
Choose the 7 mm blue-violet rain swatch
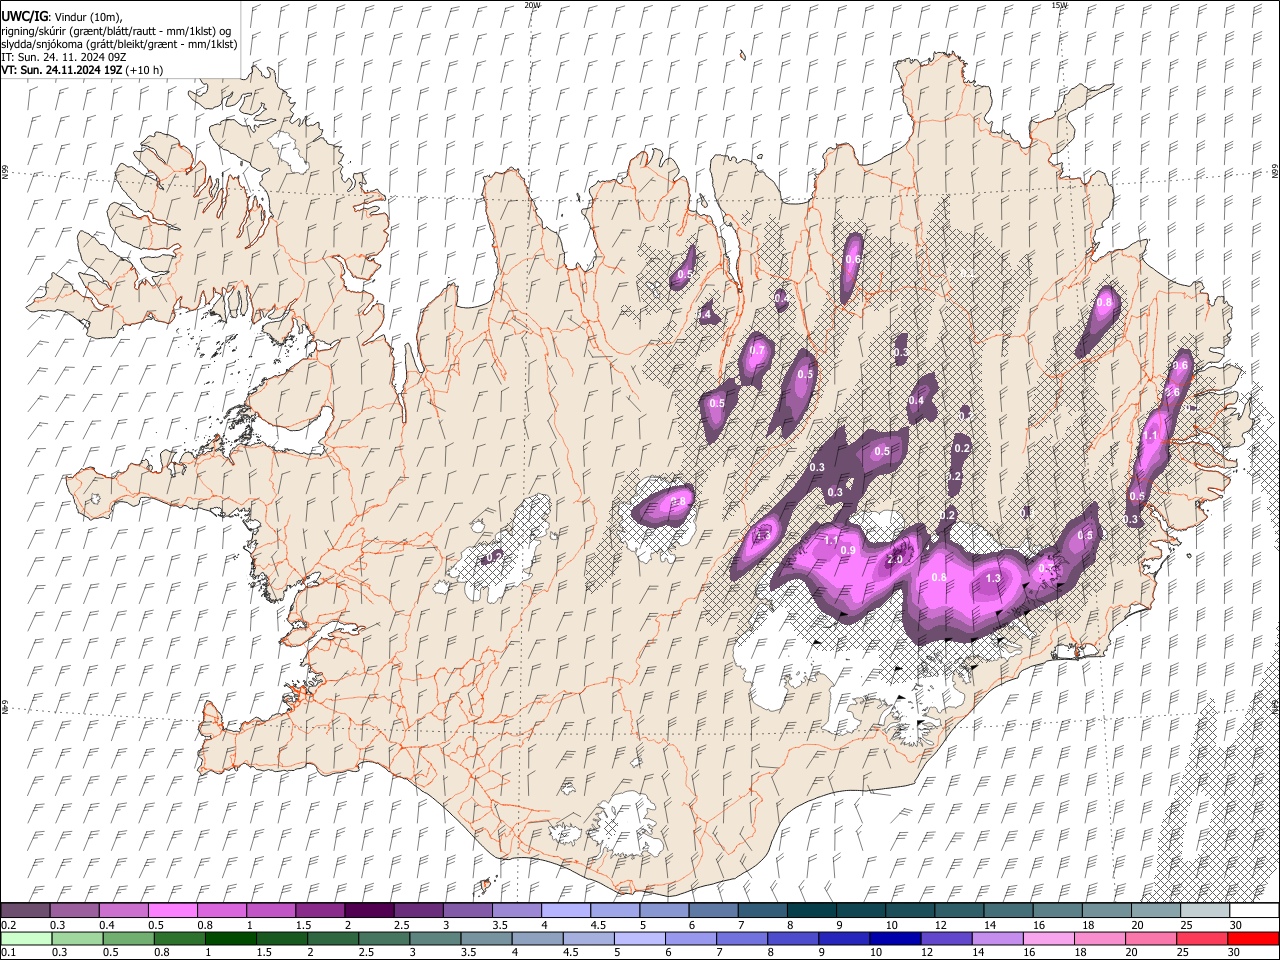[x=740, y=938]
